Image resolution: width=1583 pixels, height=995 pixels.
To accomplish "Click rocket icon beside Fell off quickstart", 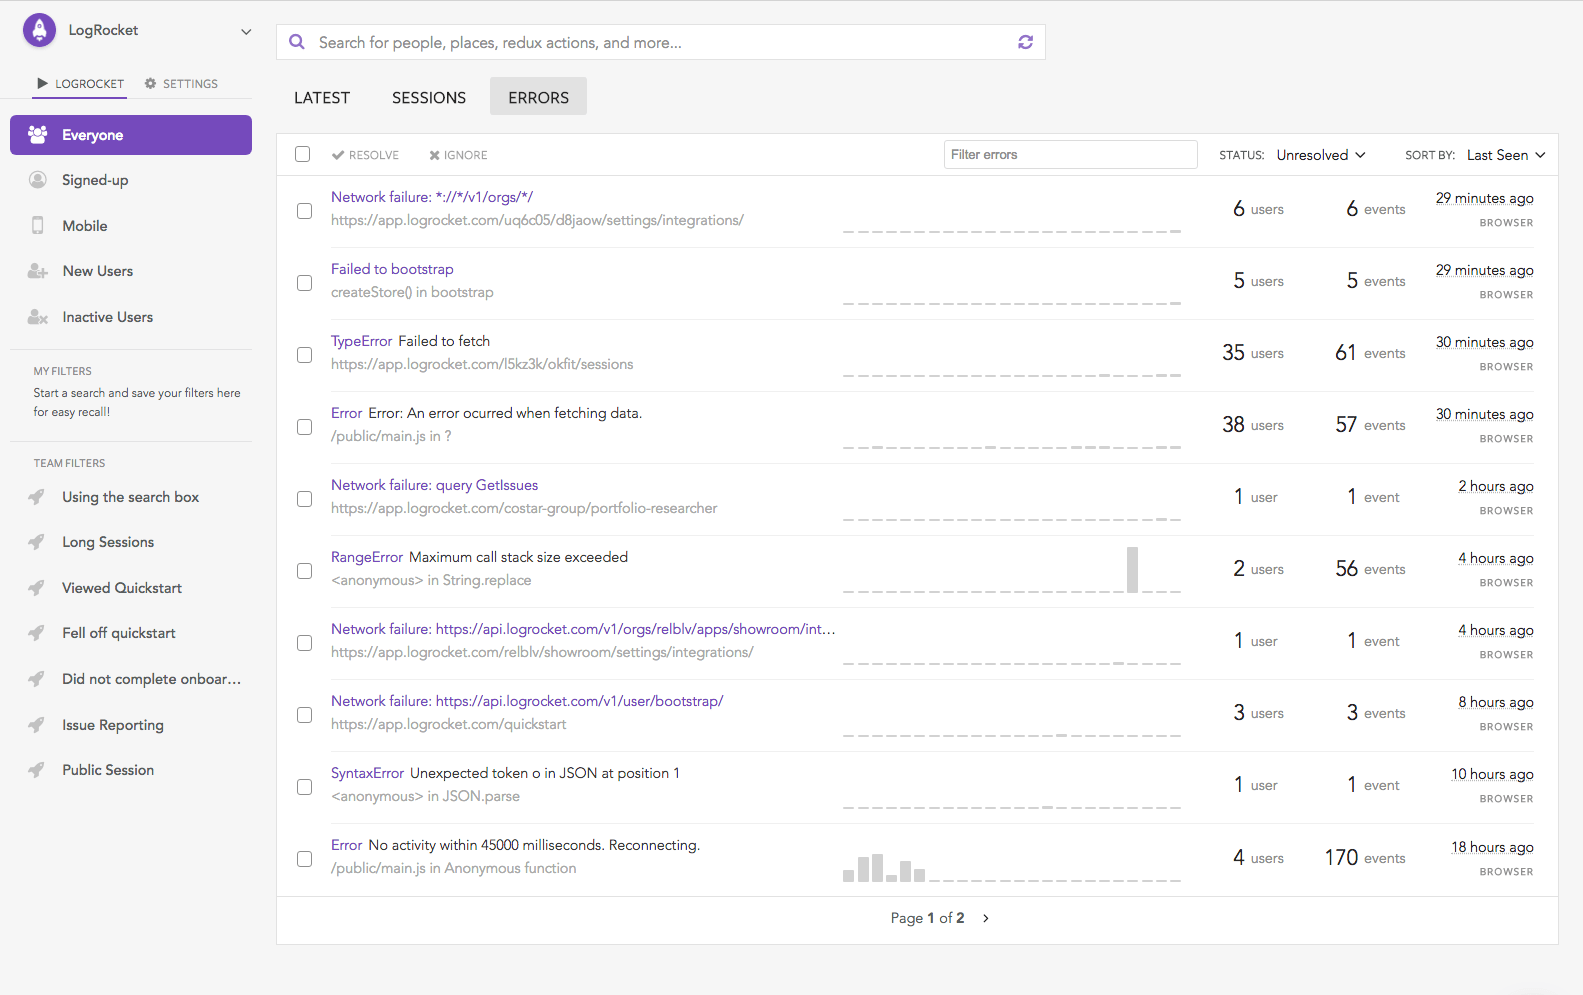I will [x=36, y=633].
